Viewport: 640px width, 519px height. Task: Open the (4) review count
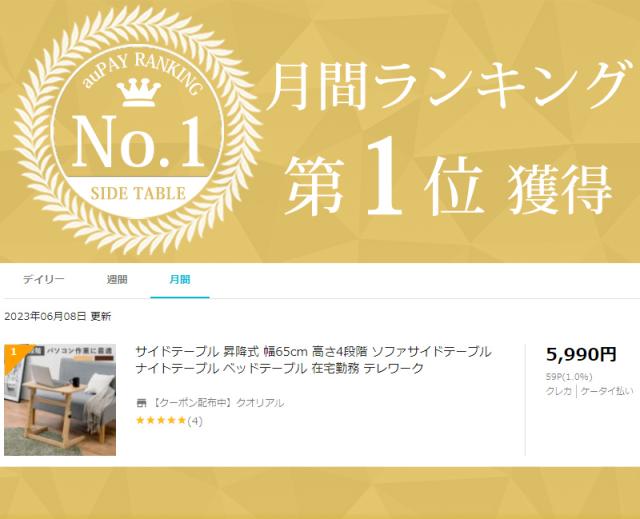click(x=195, y=421)
